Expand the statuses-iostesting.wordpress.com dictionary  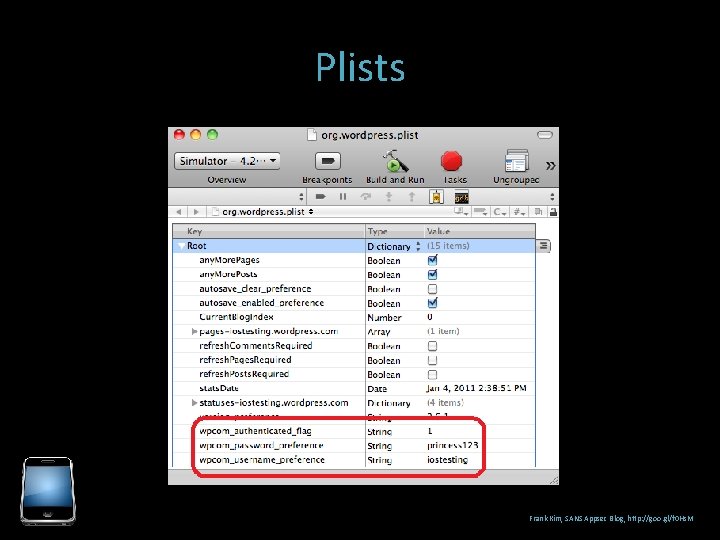194,403
